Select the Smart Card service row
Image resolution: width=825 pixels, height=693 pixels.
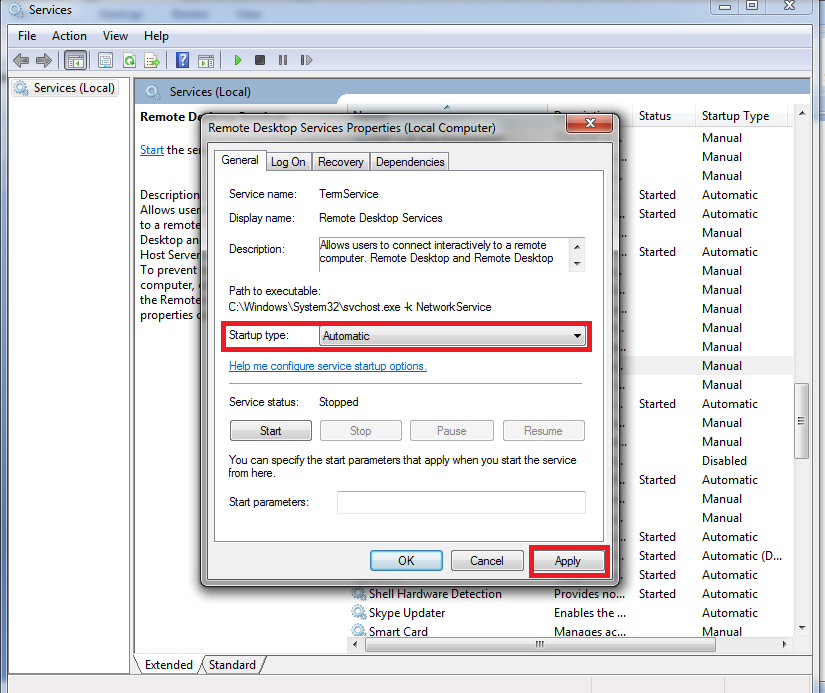click(x=570, y=631)
